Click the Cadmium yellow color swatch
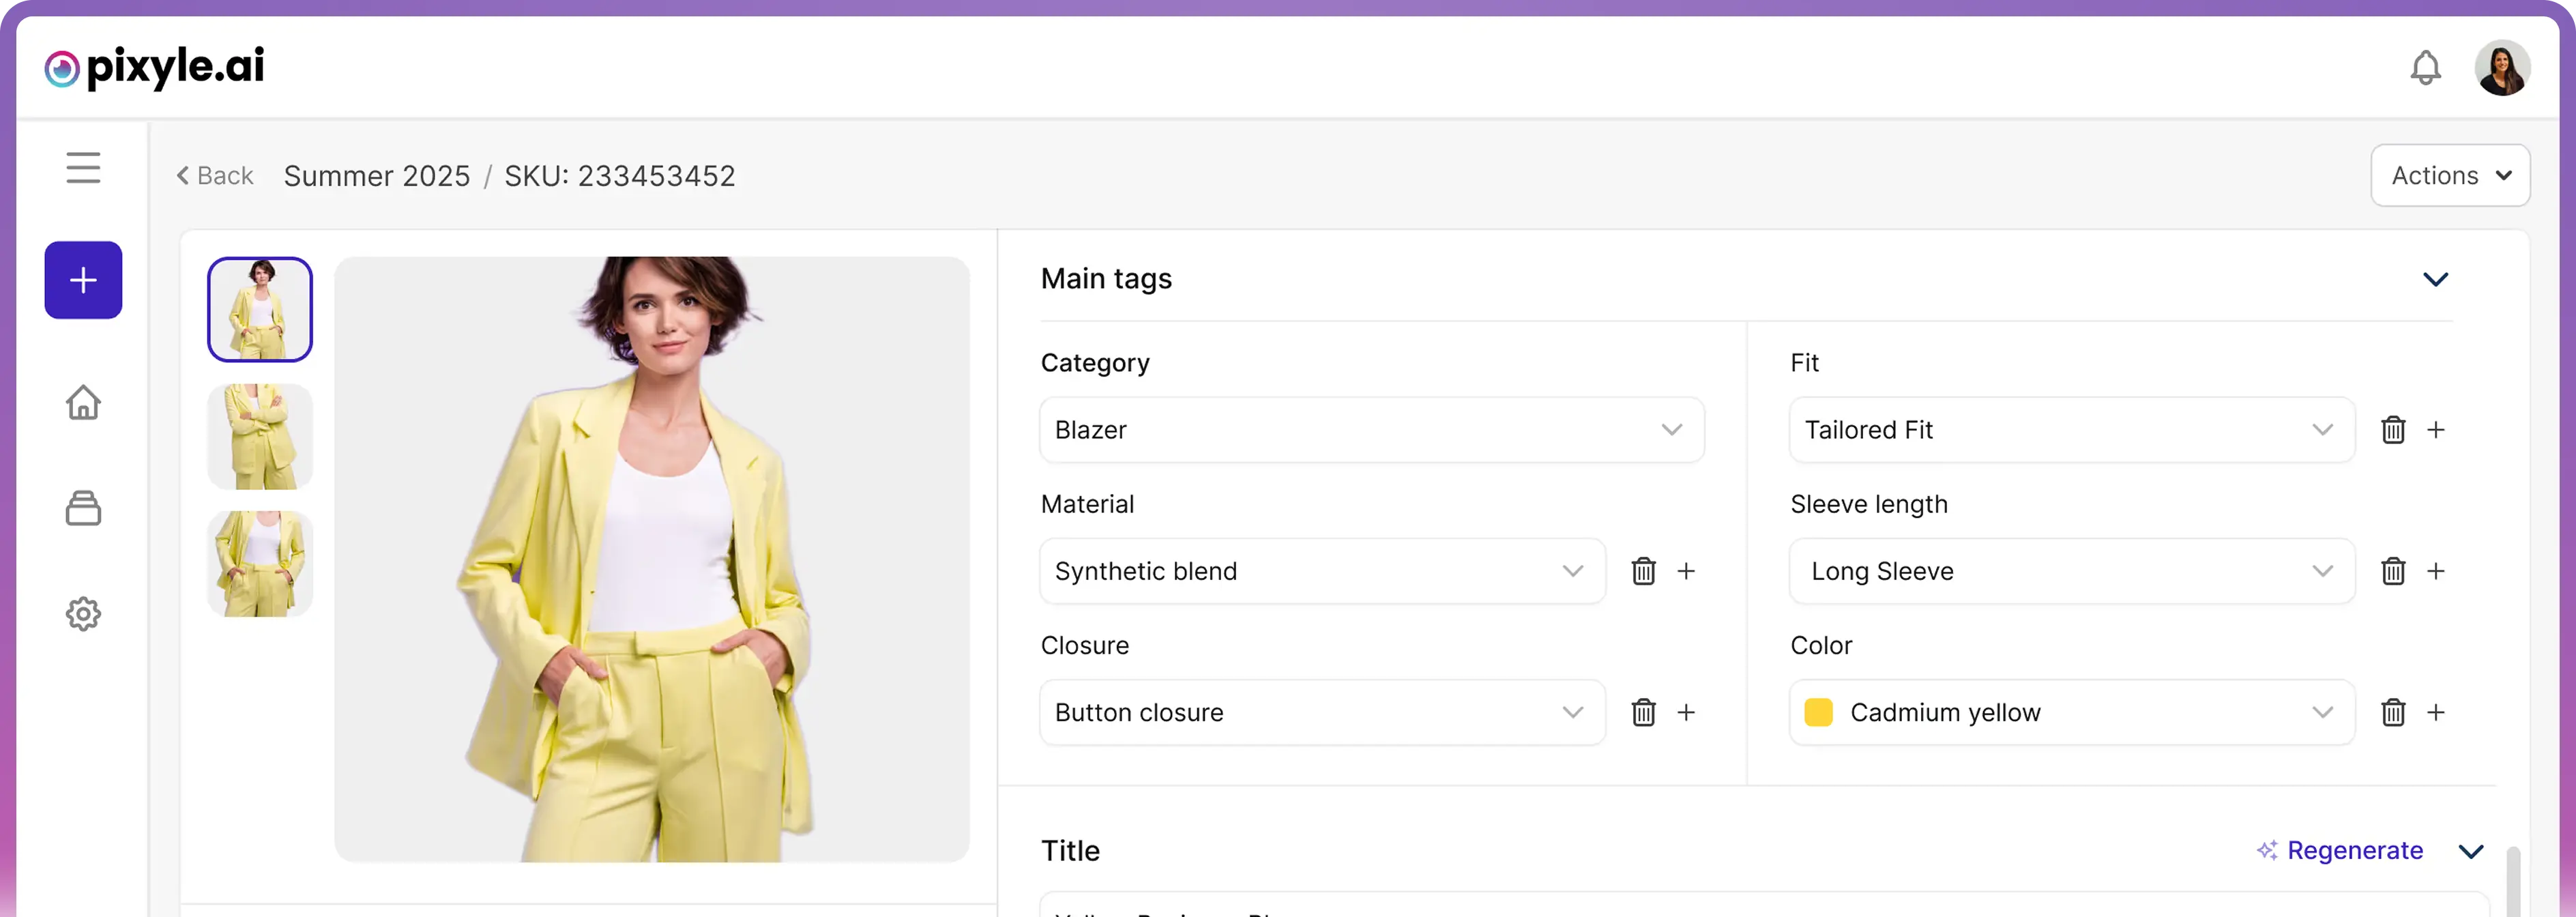Viewport: 2576px width, 917px height. [x=1818, y=713]
